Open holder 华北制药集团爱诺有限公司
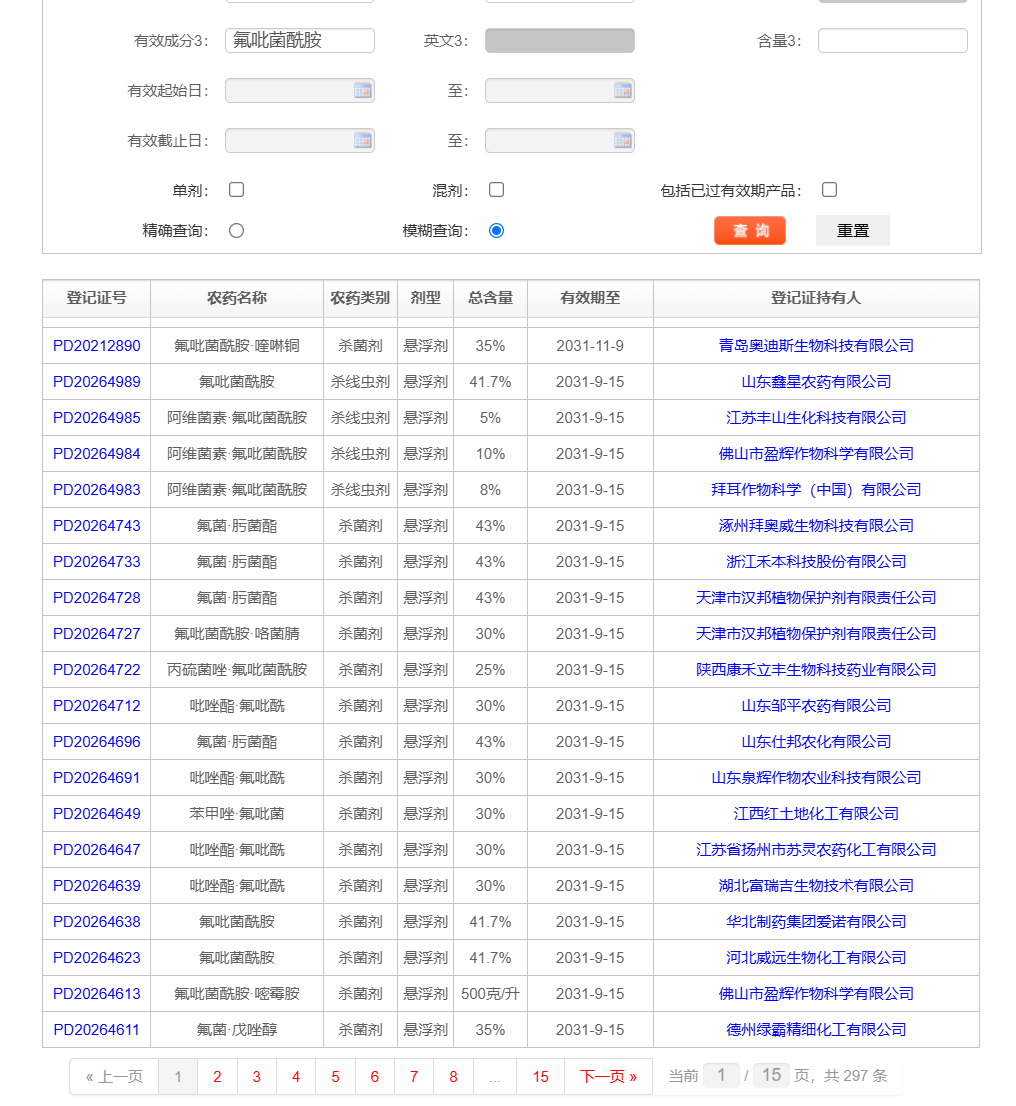 (816, 921)
